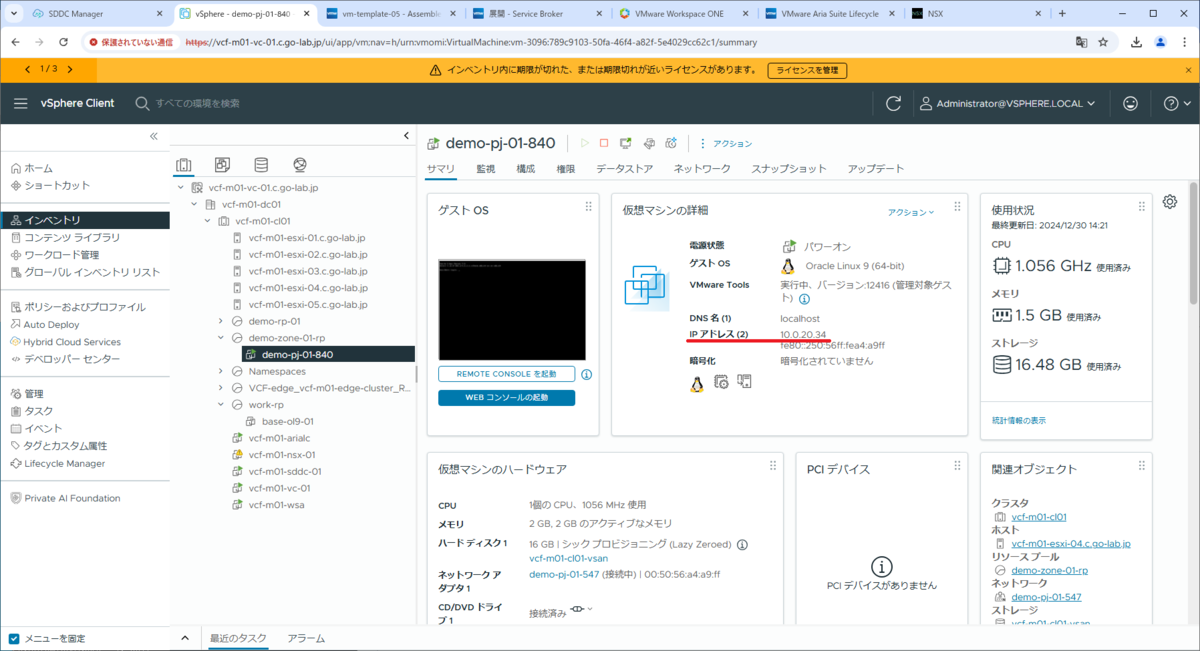Viewport: 1200px width, 651px height.
Task: Open the help question mark menu
Action: tap(1177, 103)
